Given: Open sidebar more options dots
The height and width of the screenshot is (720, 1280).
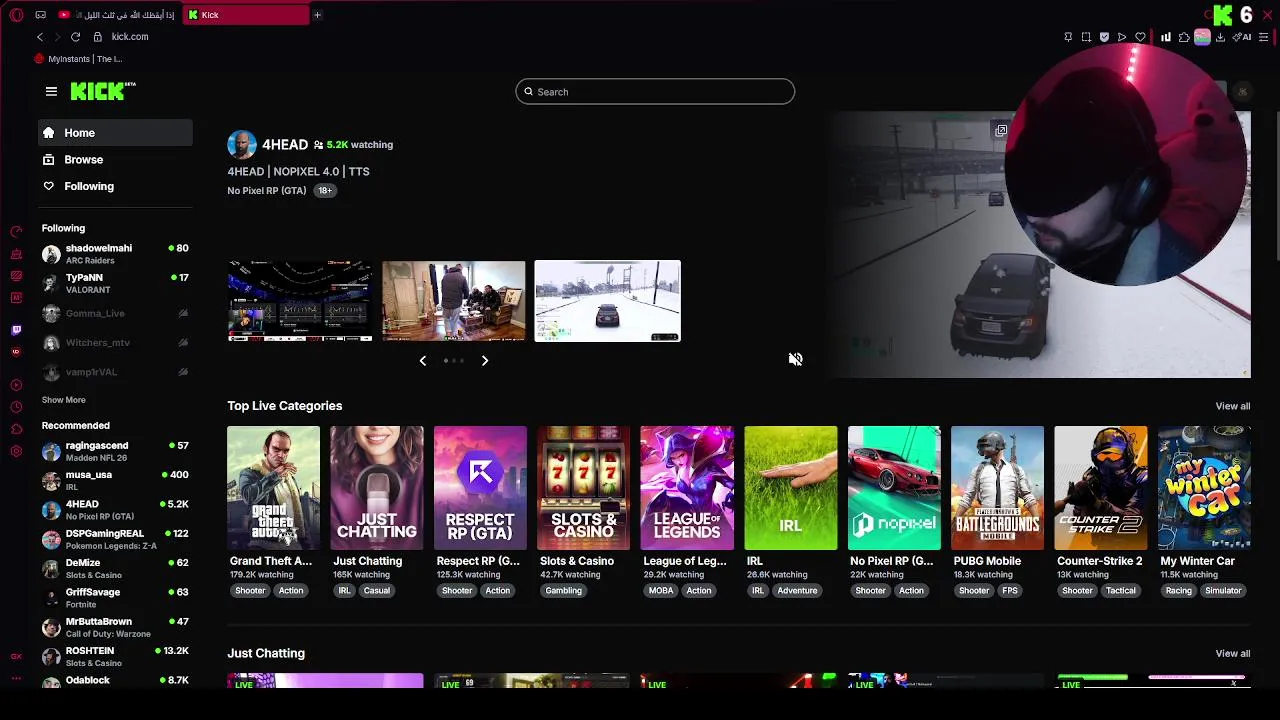Looking at the screenshot, I should point(16,677).
